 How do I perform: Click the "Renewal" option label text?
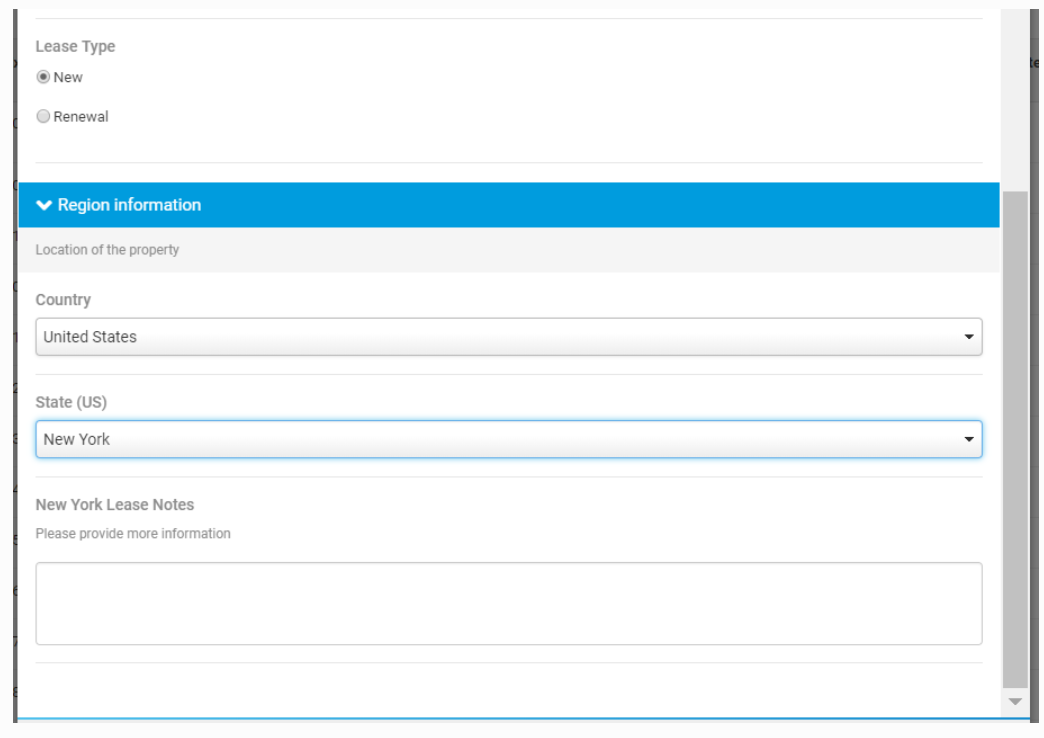click(80, 117)
